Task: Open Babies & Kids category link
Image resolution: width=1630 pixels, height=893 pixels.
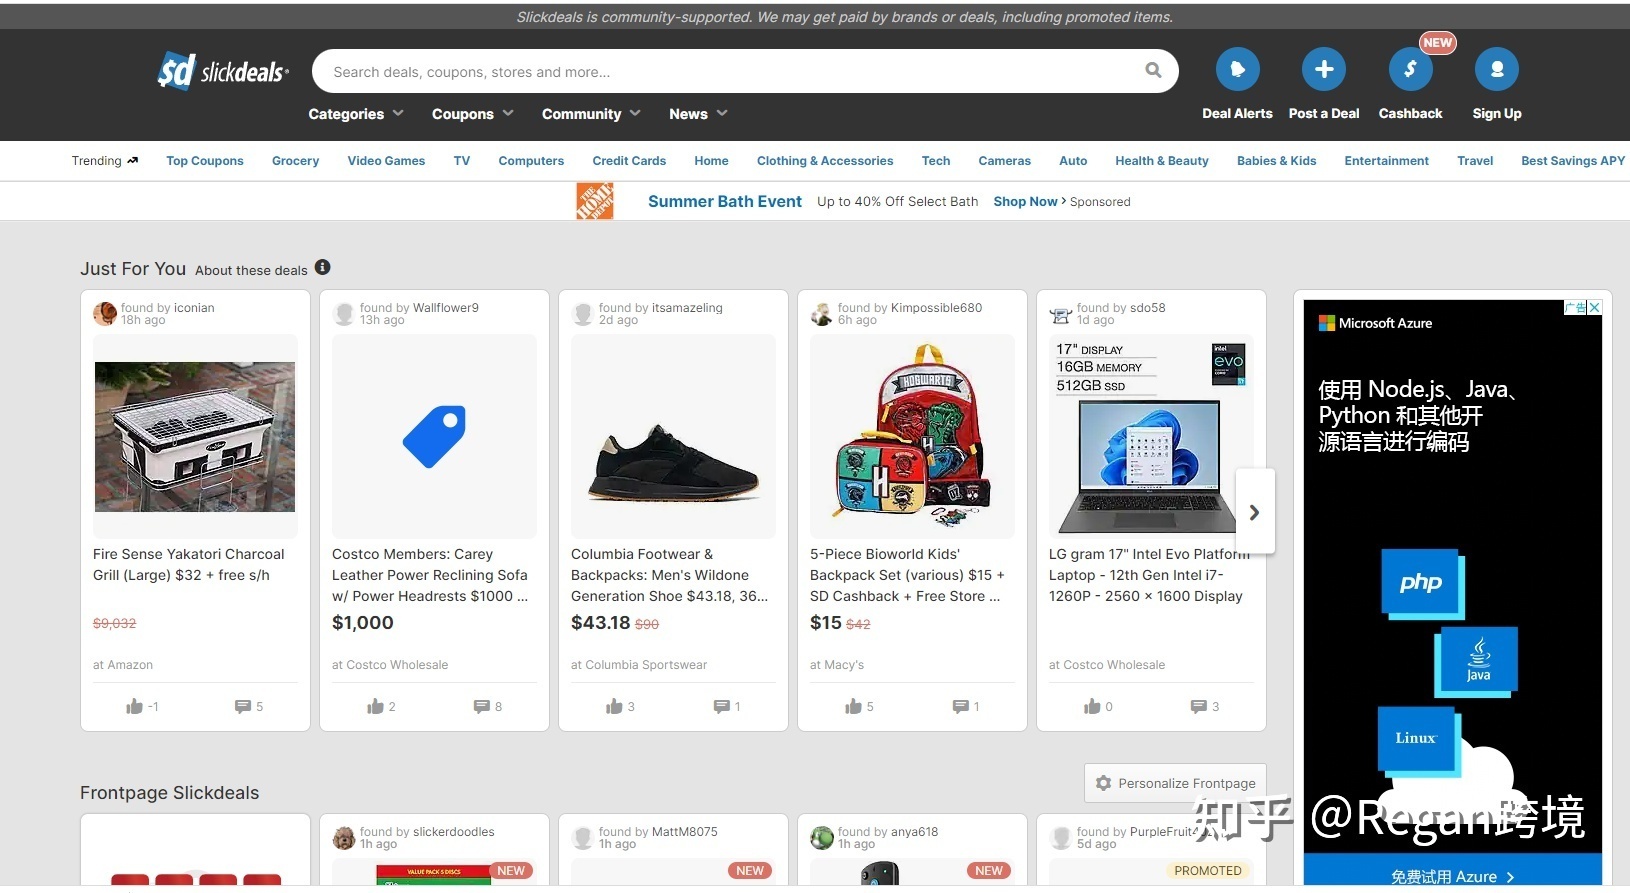Action: coord(1276,161)
